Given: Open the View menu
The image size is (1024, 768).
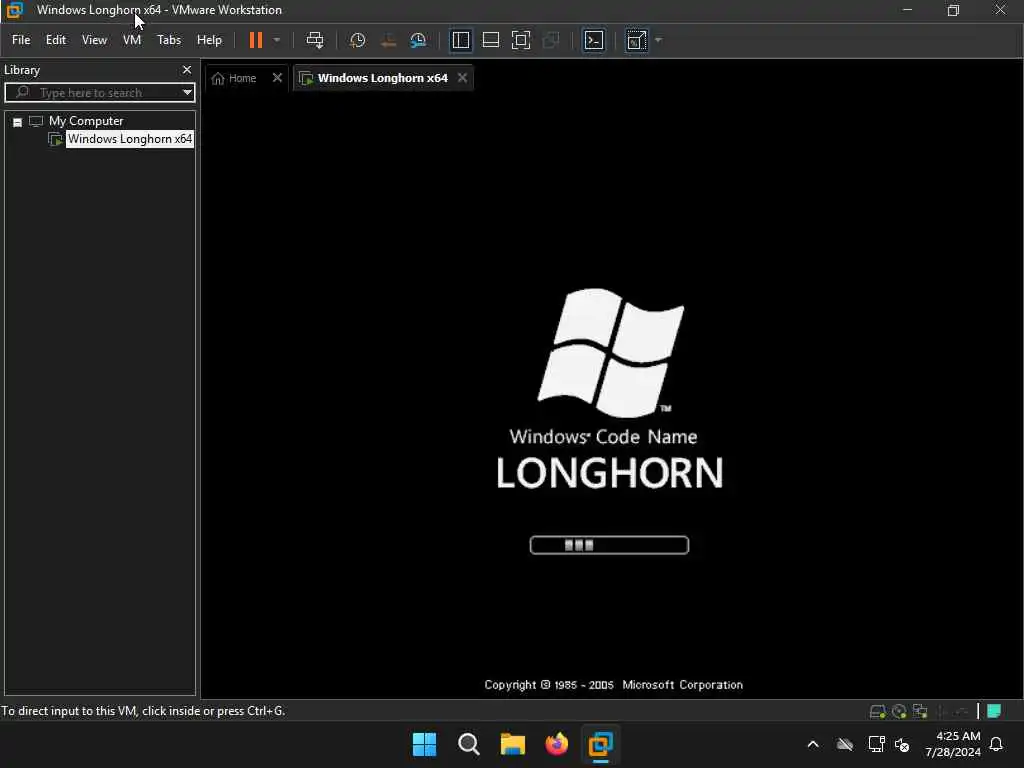Looking at the screenshot, I should click(94, 40).
